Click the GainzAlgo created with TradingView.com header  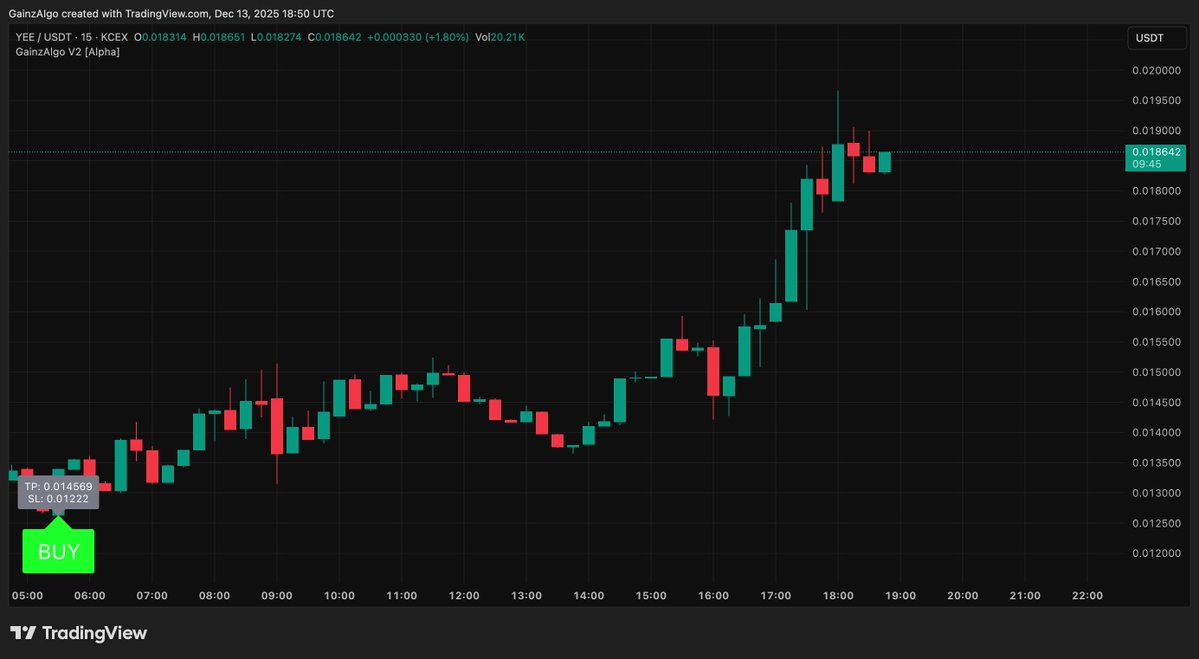click(170, 13)
